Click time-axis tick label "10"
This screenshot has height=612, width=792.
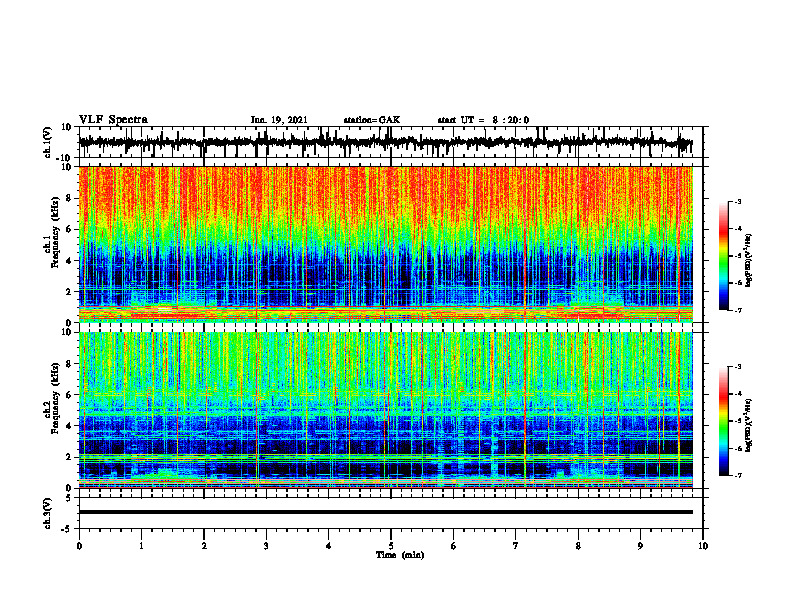tap(703, 546)
